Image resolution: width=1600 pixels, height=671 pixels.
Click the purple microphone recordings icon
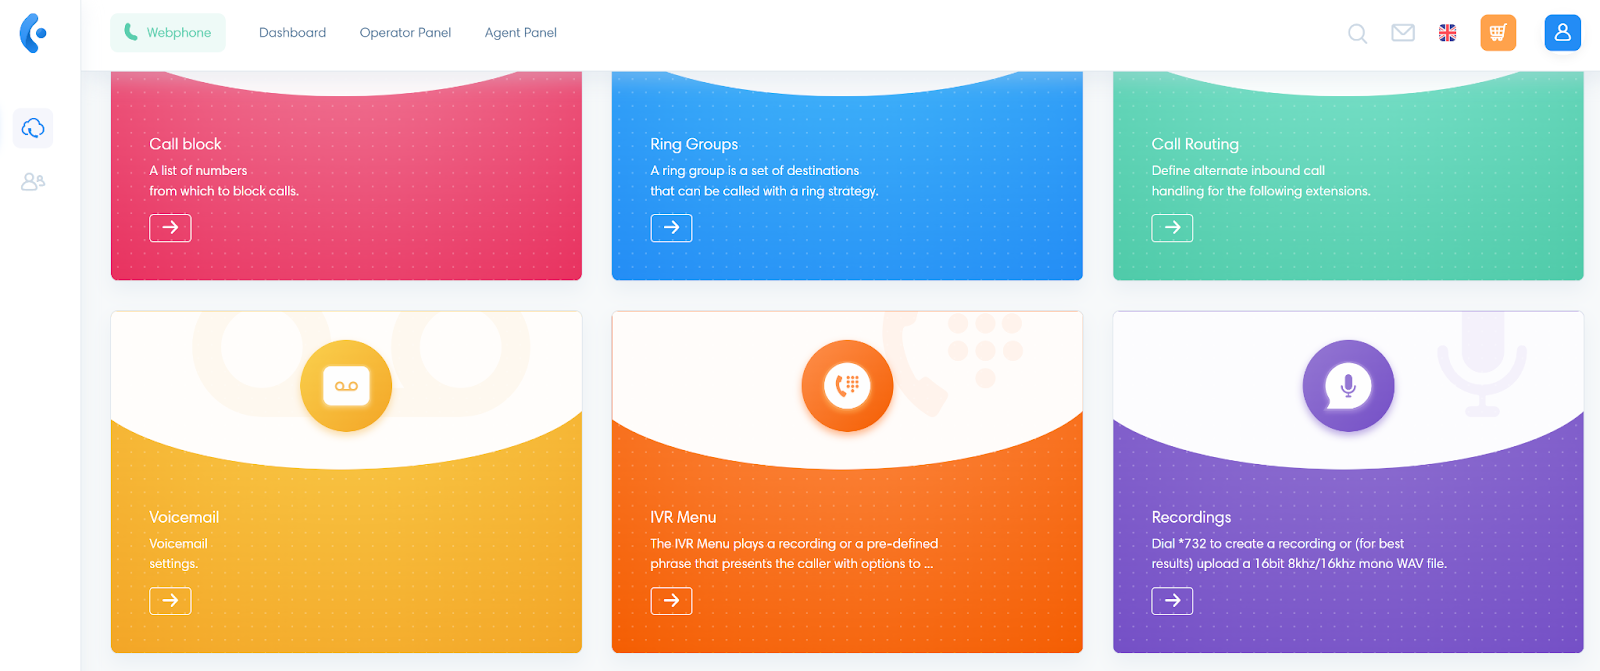(x=1348, y=386)
